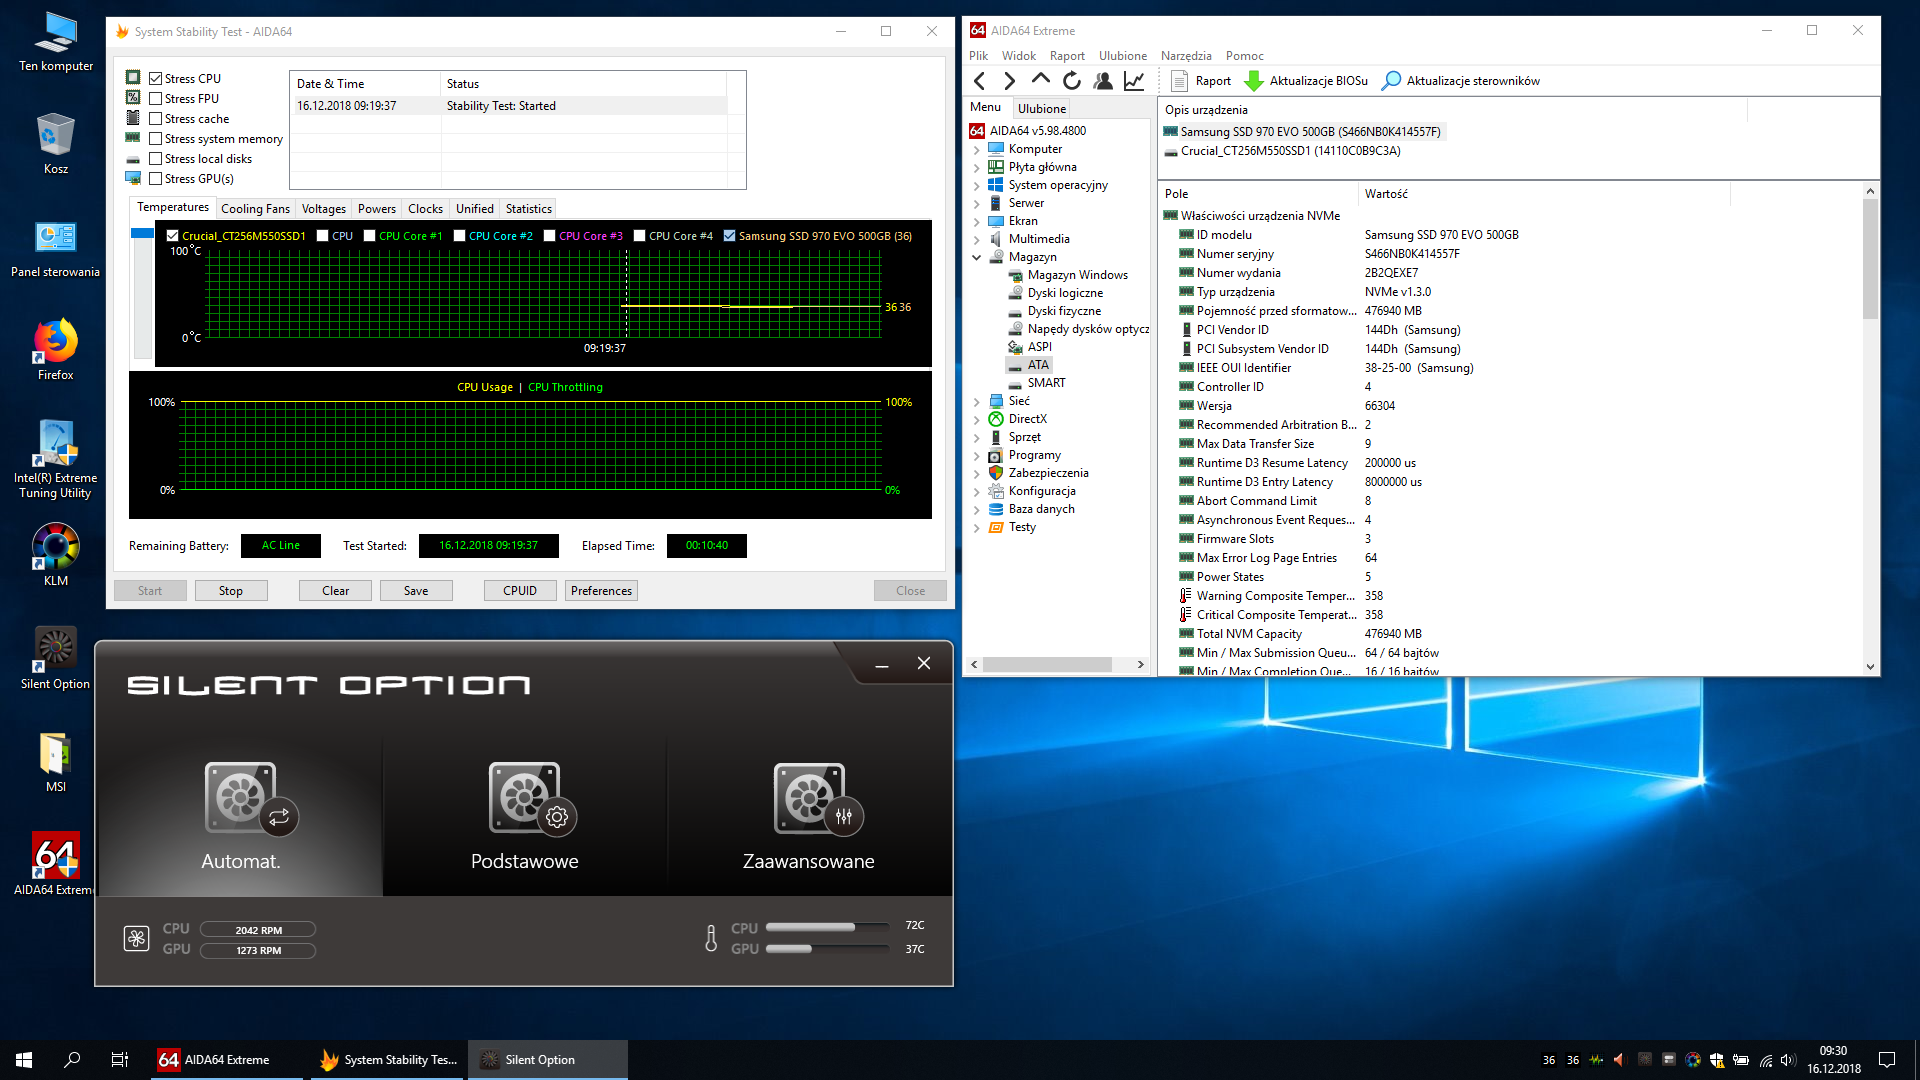Enable Stress system memory checkbox

156,138
